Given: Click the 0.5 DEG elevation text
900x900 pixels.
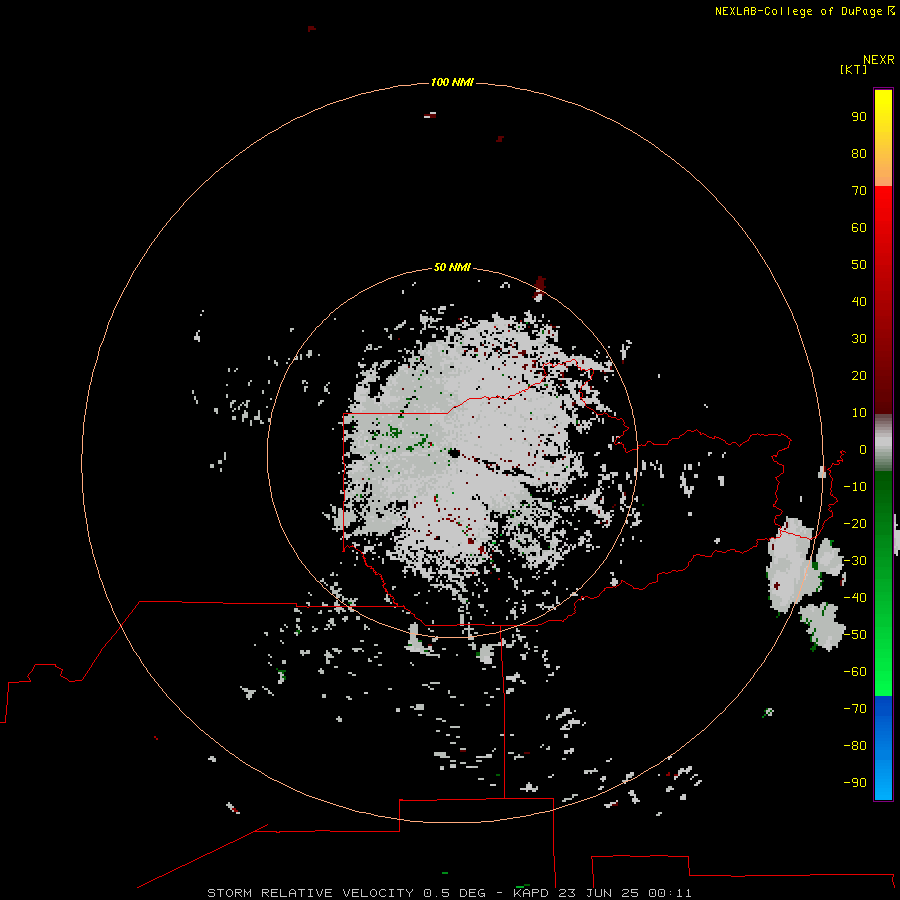Looking at the screenshot, I should point(454,893).
